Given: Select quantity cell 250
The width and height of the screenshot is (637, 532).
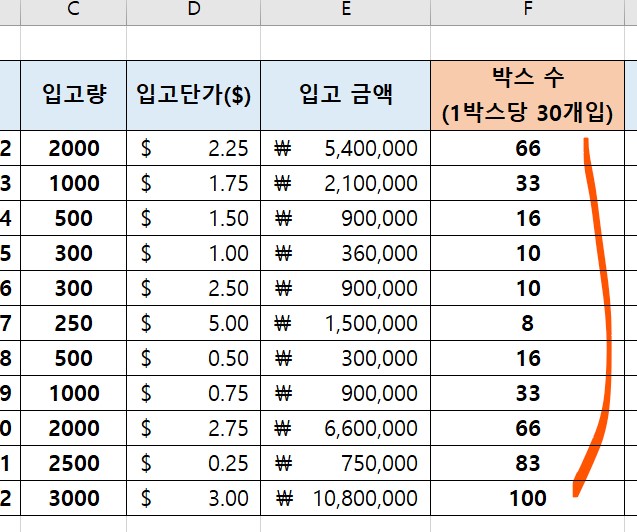Looking at the screenshot, I should [x=74, y=323].
